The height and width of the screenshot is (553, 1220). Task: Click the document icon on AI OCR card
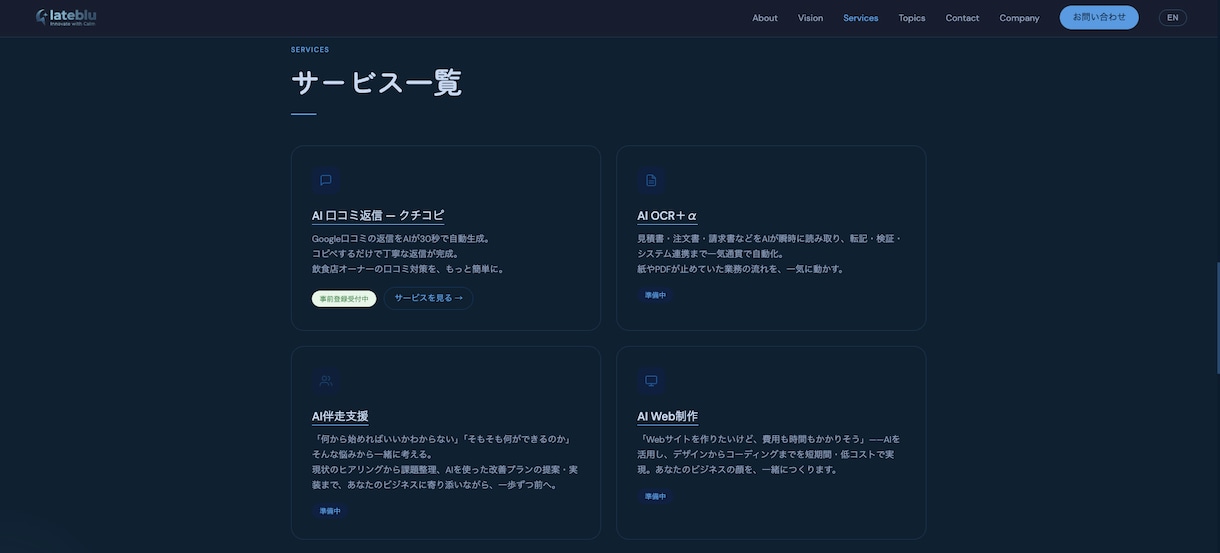[x=651, y=180]
